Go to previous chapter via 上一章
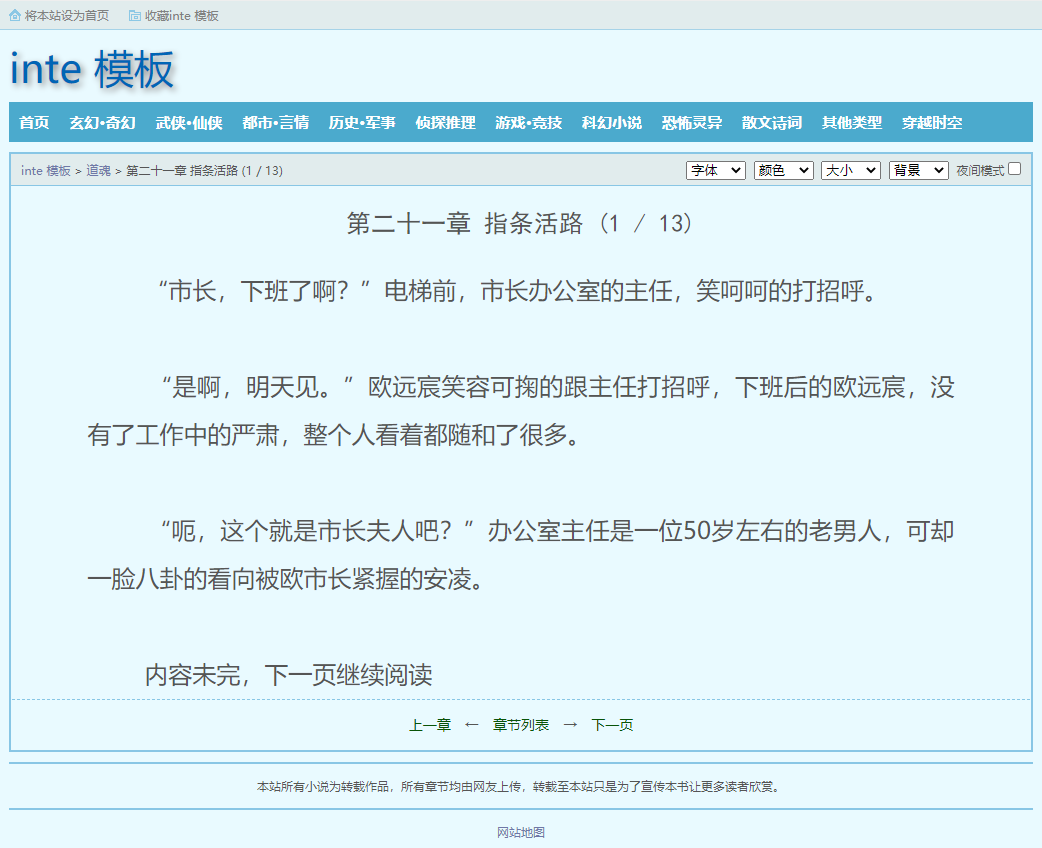1042x848 pixels. coord(430,725)
